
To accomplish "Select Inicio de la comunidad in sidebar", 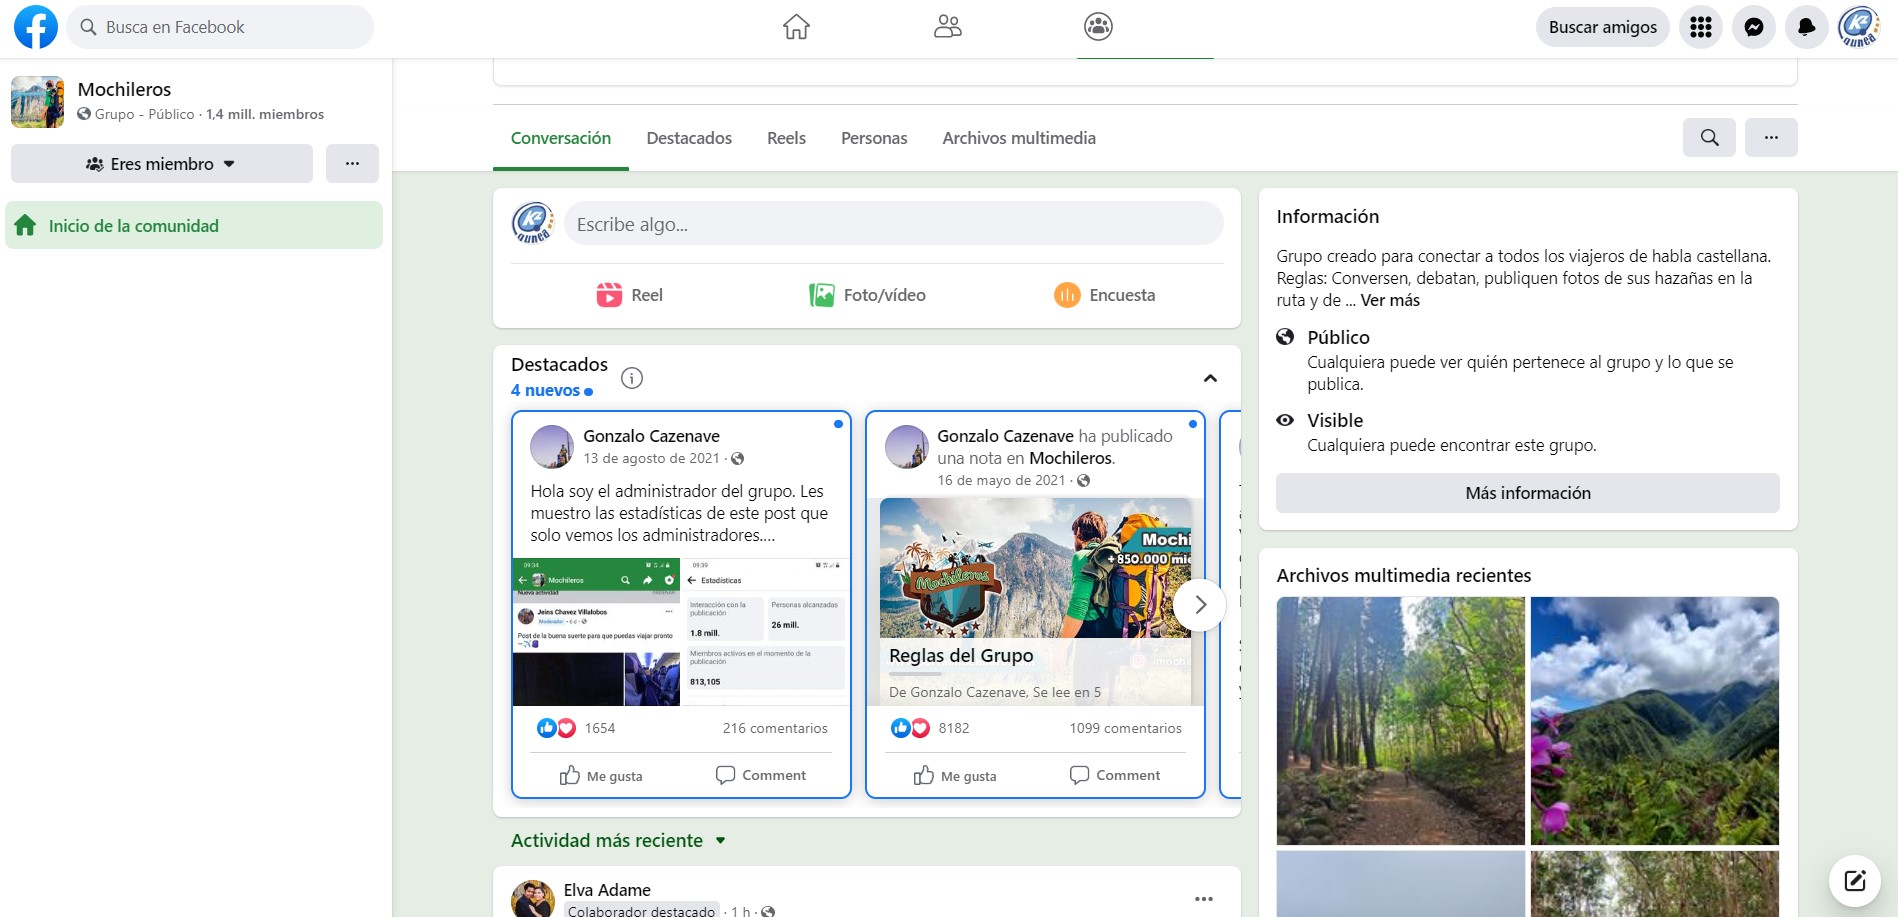I will pyautogui.click(x=194, y=225).
